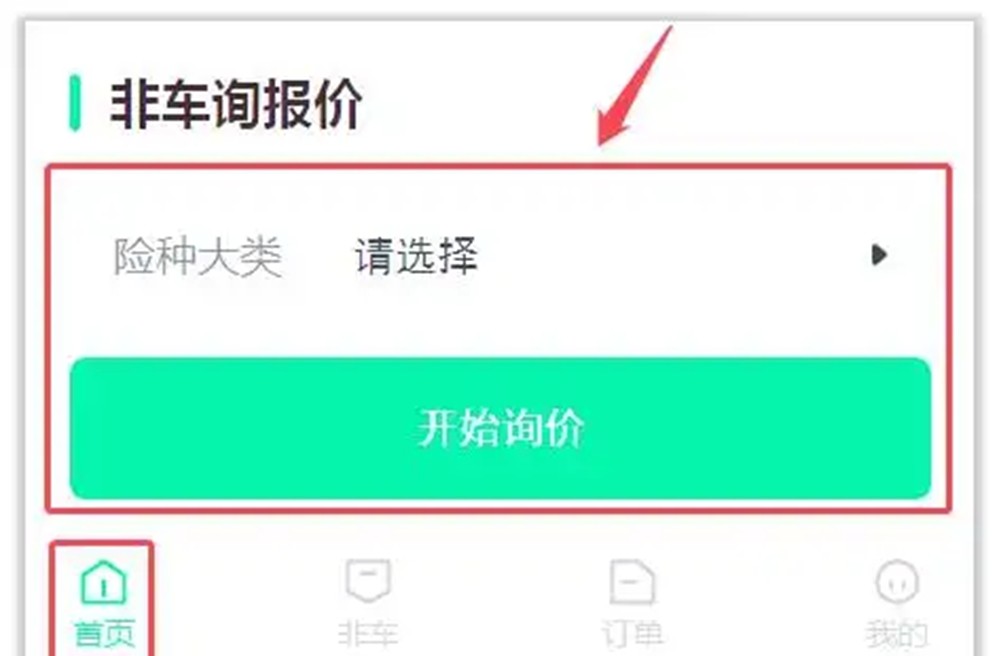Open the 我的 face profile icon
The image size is (999, 656).
897,581
